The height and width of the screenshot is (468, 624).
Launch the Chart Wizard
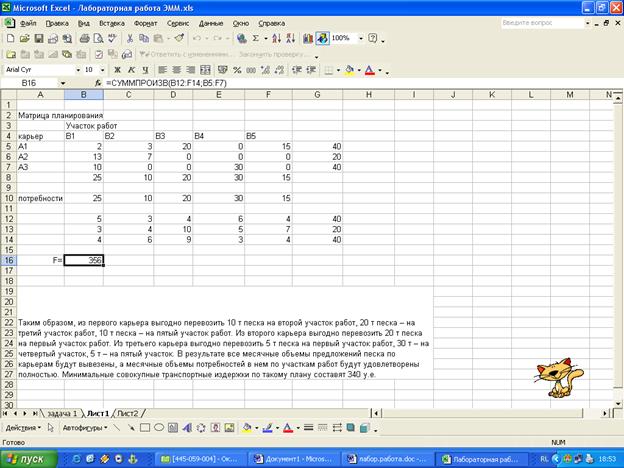308,38
